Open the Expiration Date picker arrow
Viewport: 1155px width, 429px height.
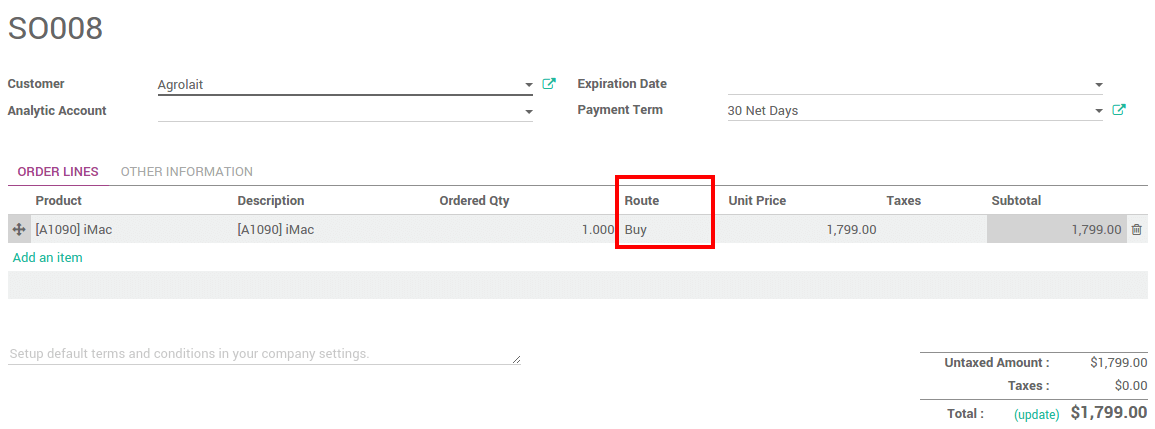pyautogui.click(x=1098, y=85)
